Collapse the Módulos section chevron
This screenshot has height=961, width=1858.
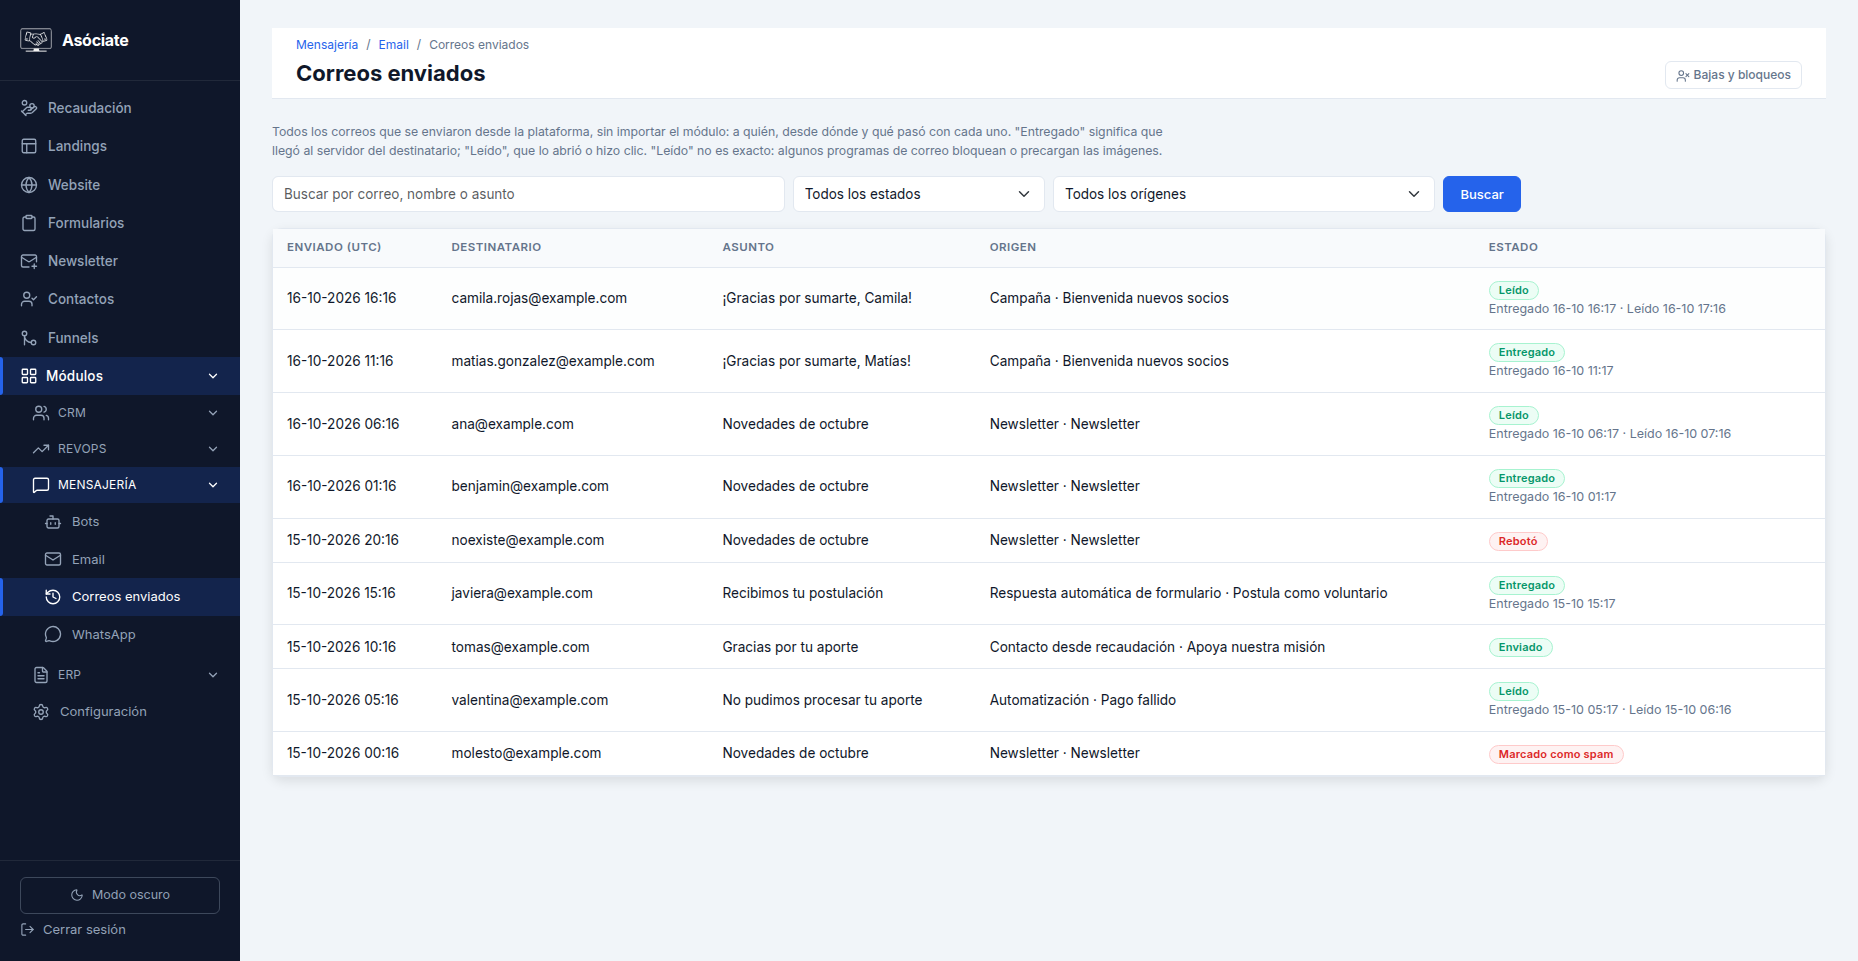[213, 376]
